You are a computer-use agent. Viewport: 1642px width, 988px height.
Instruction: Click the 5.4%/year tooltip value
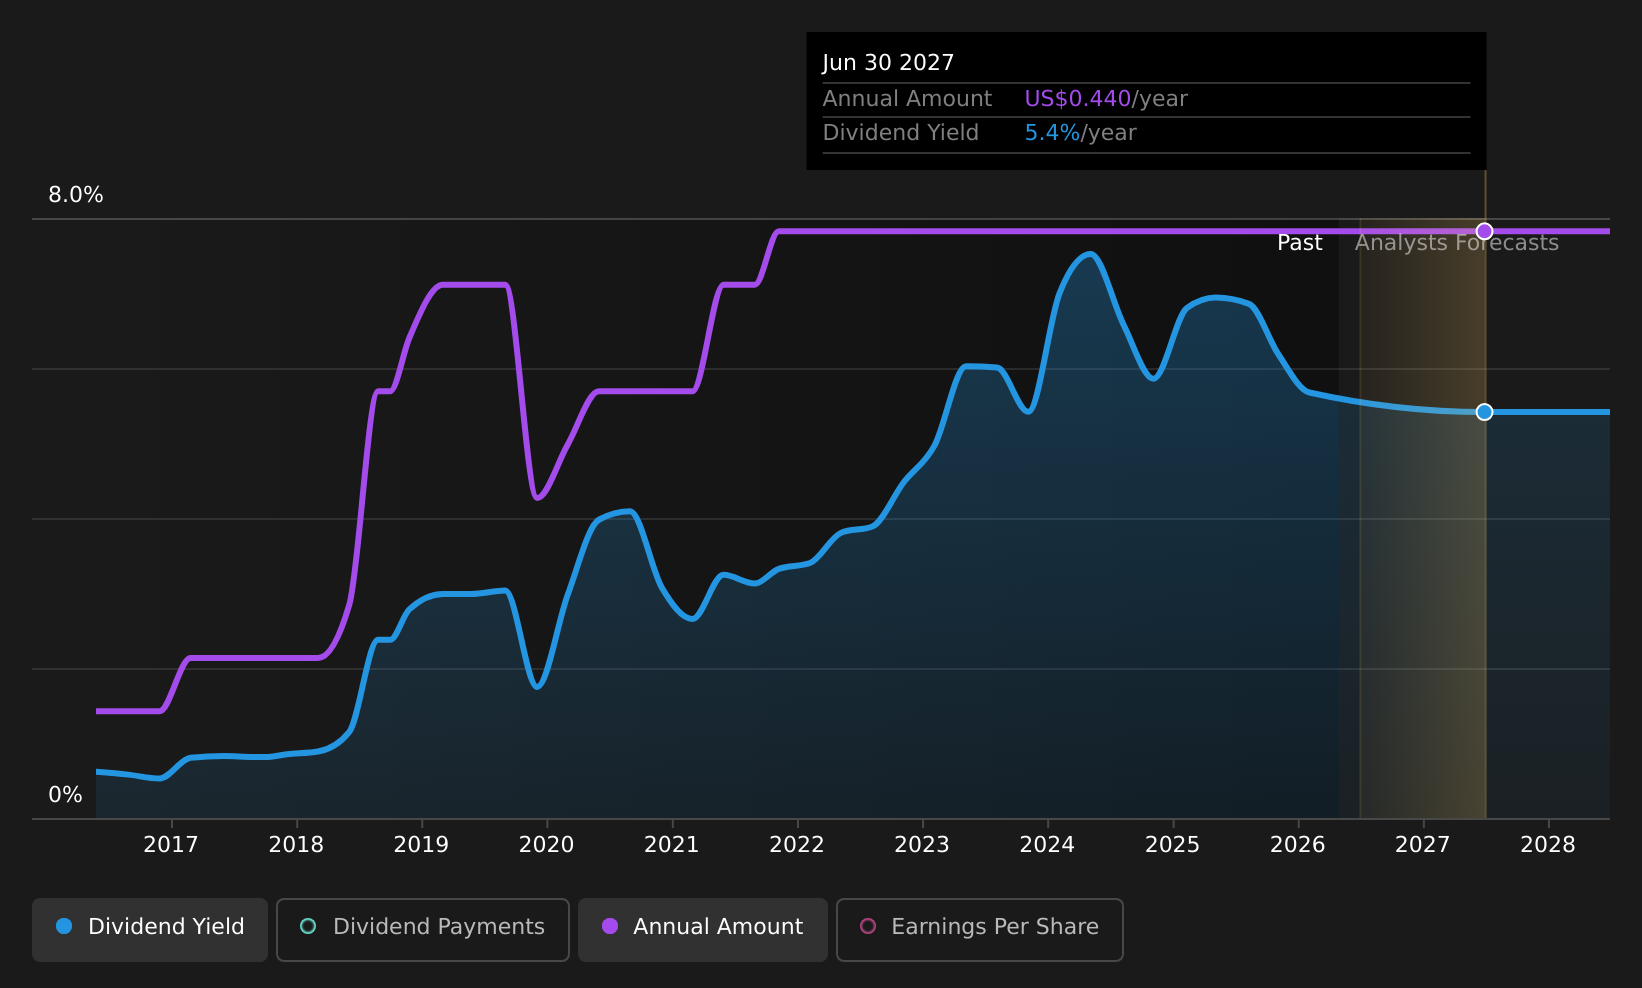[1080, 133]
